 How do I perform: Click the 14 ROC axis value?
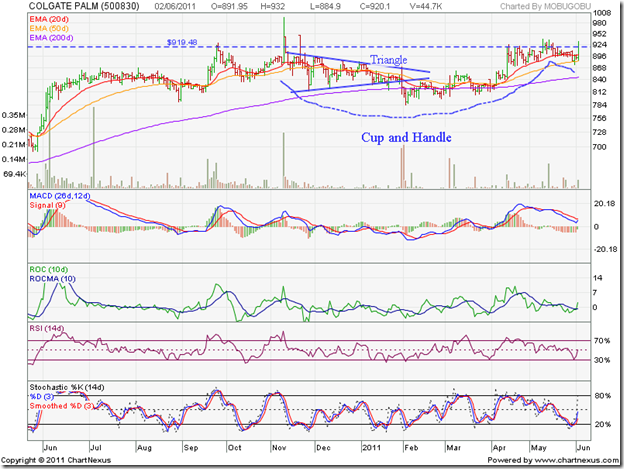pos(597,278)
